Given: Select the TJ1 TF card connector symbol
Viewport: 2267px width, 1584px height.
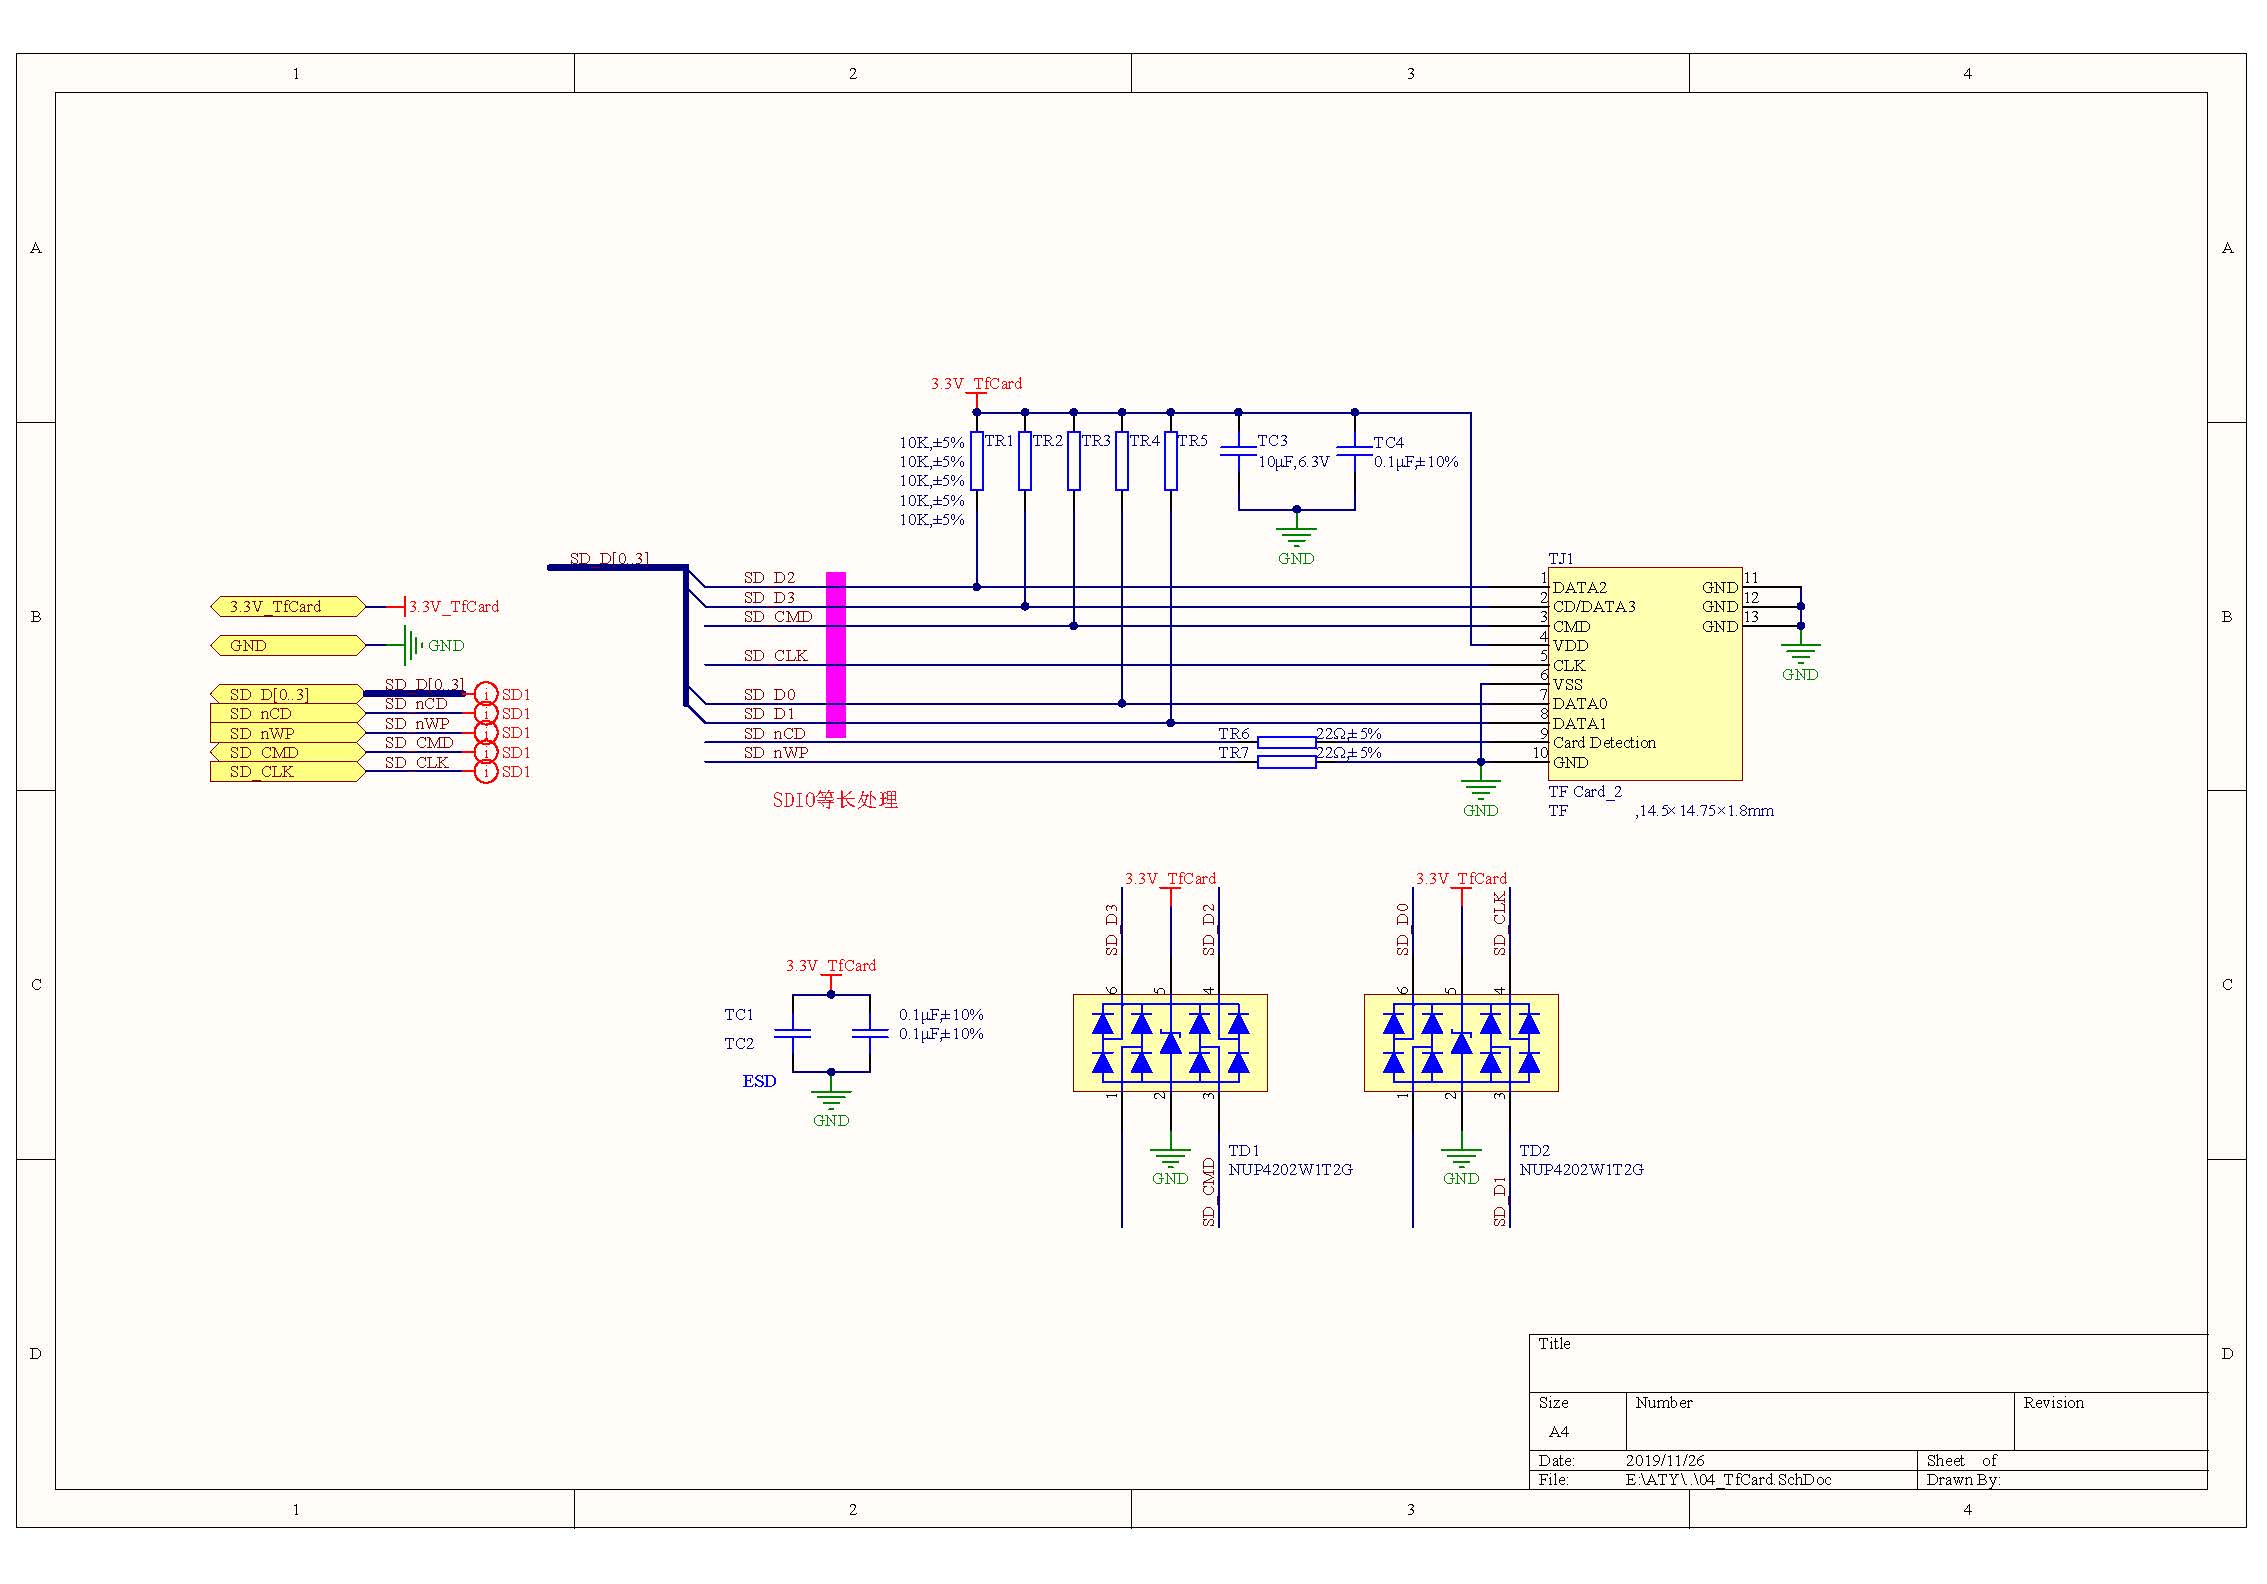Looking at the screenshot, I should coord(1644,675).
